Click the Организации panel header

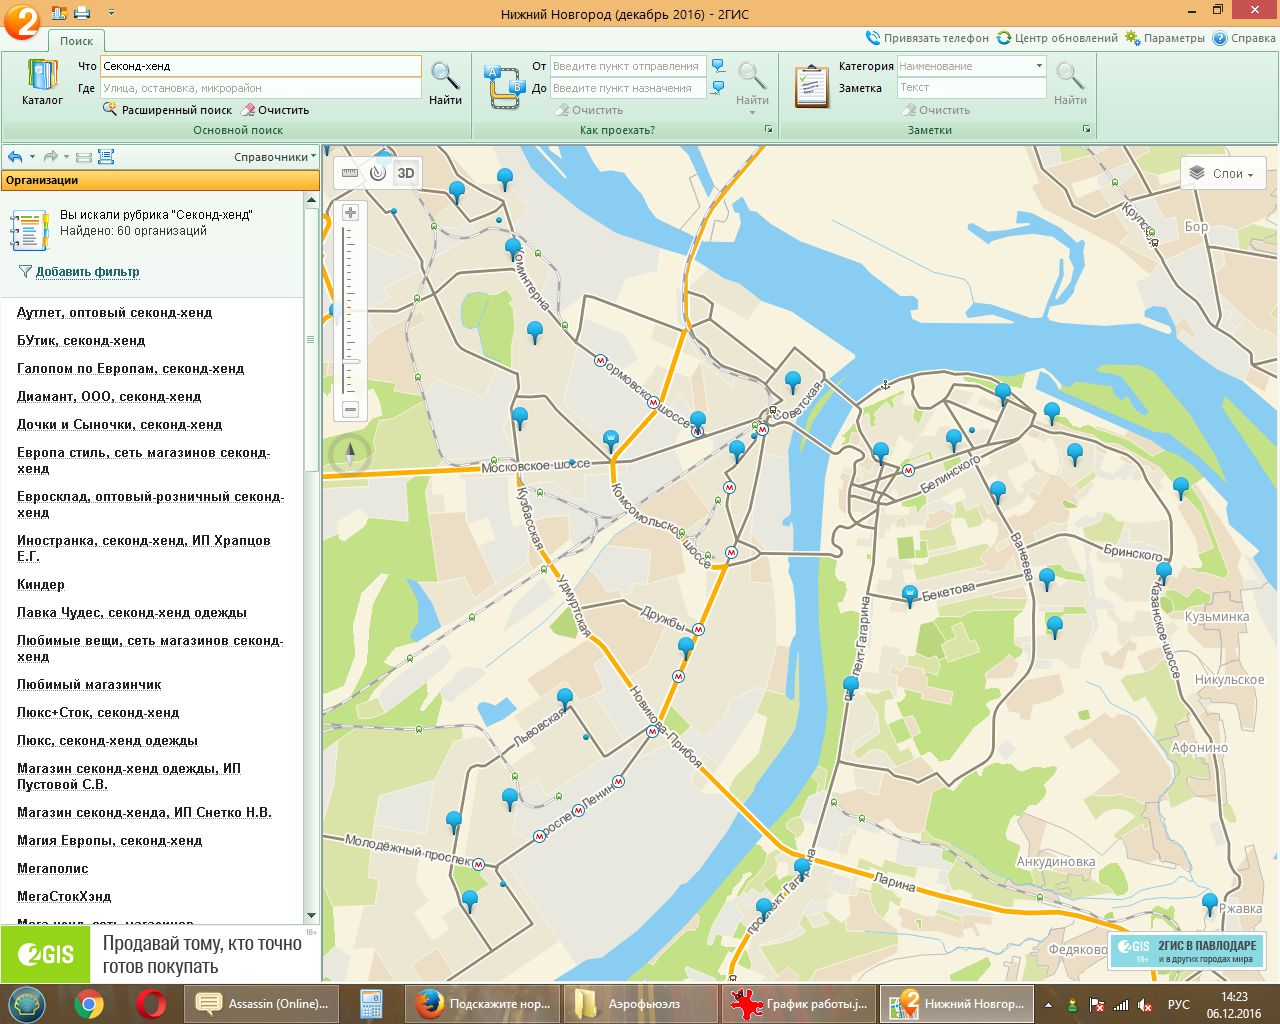tap(160, 180)
